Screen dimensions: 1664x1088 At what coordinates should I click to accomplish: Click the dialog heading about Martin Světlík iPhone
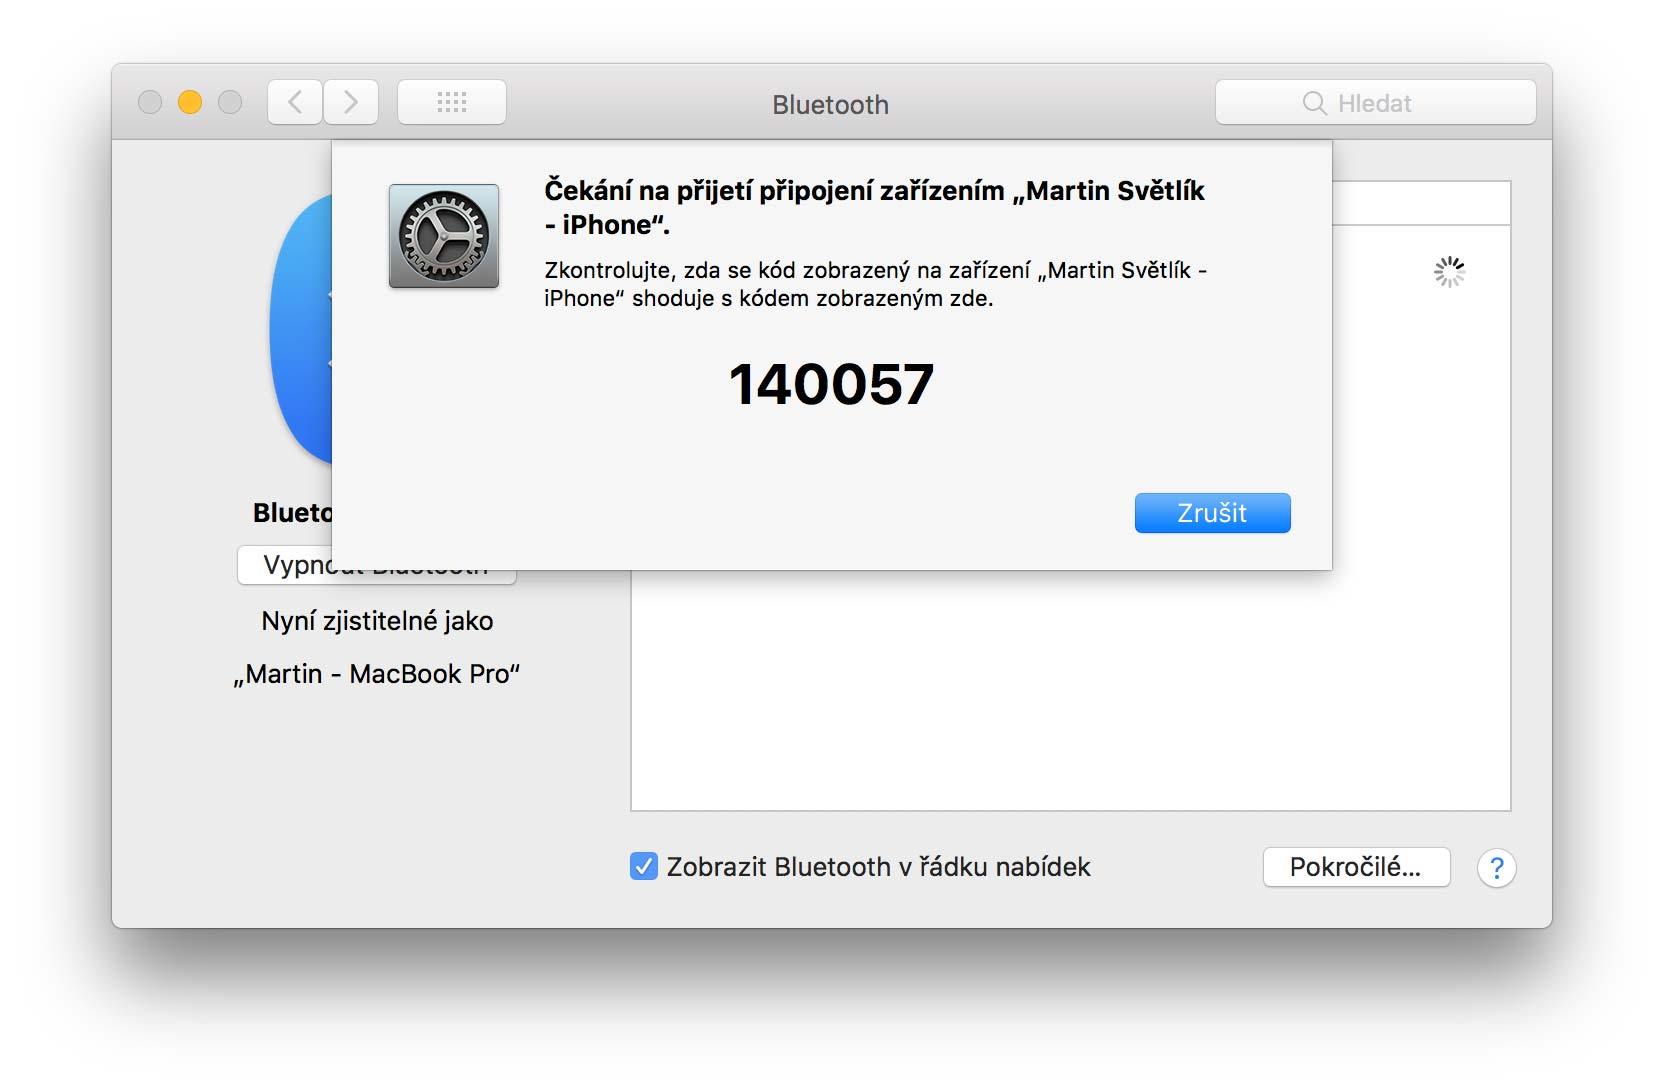tap(874, 207)
